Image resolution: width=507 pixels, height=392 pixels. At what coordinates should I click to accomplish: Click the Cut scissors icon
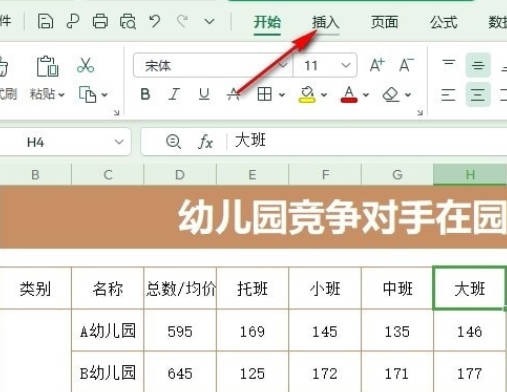[x=86, y=65]
